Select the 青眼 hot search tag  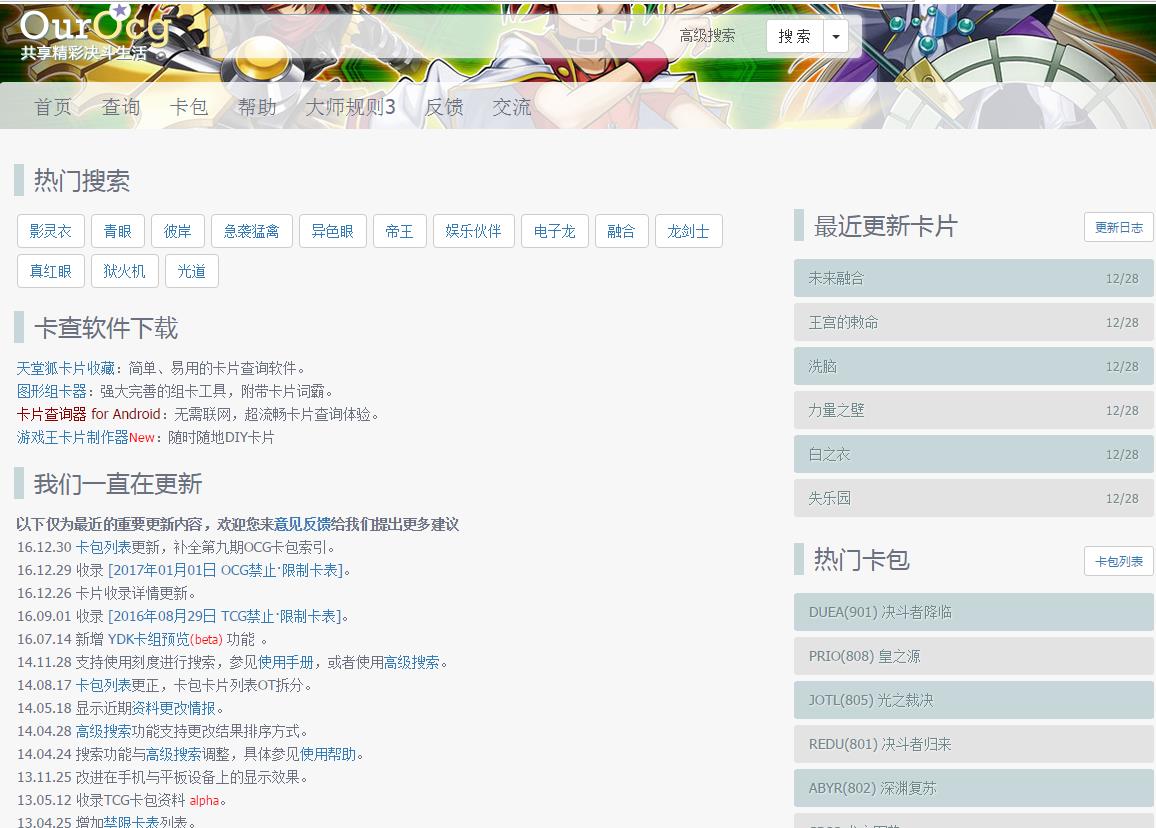tap(118, 232)
